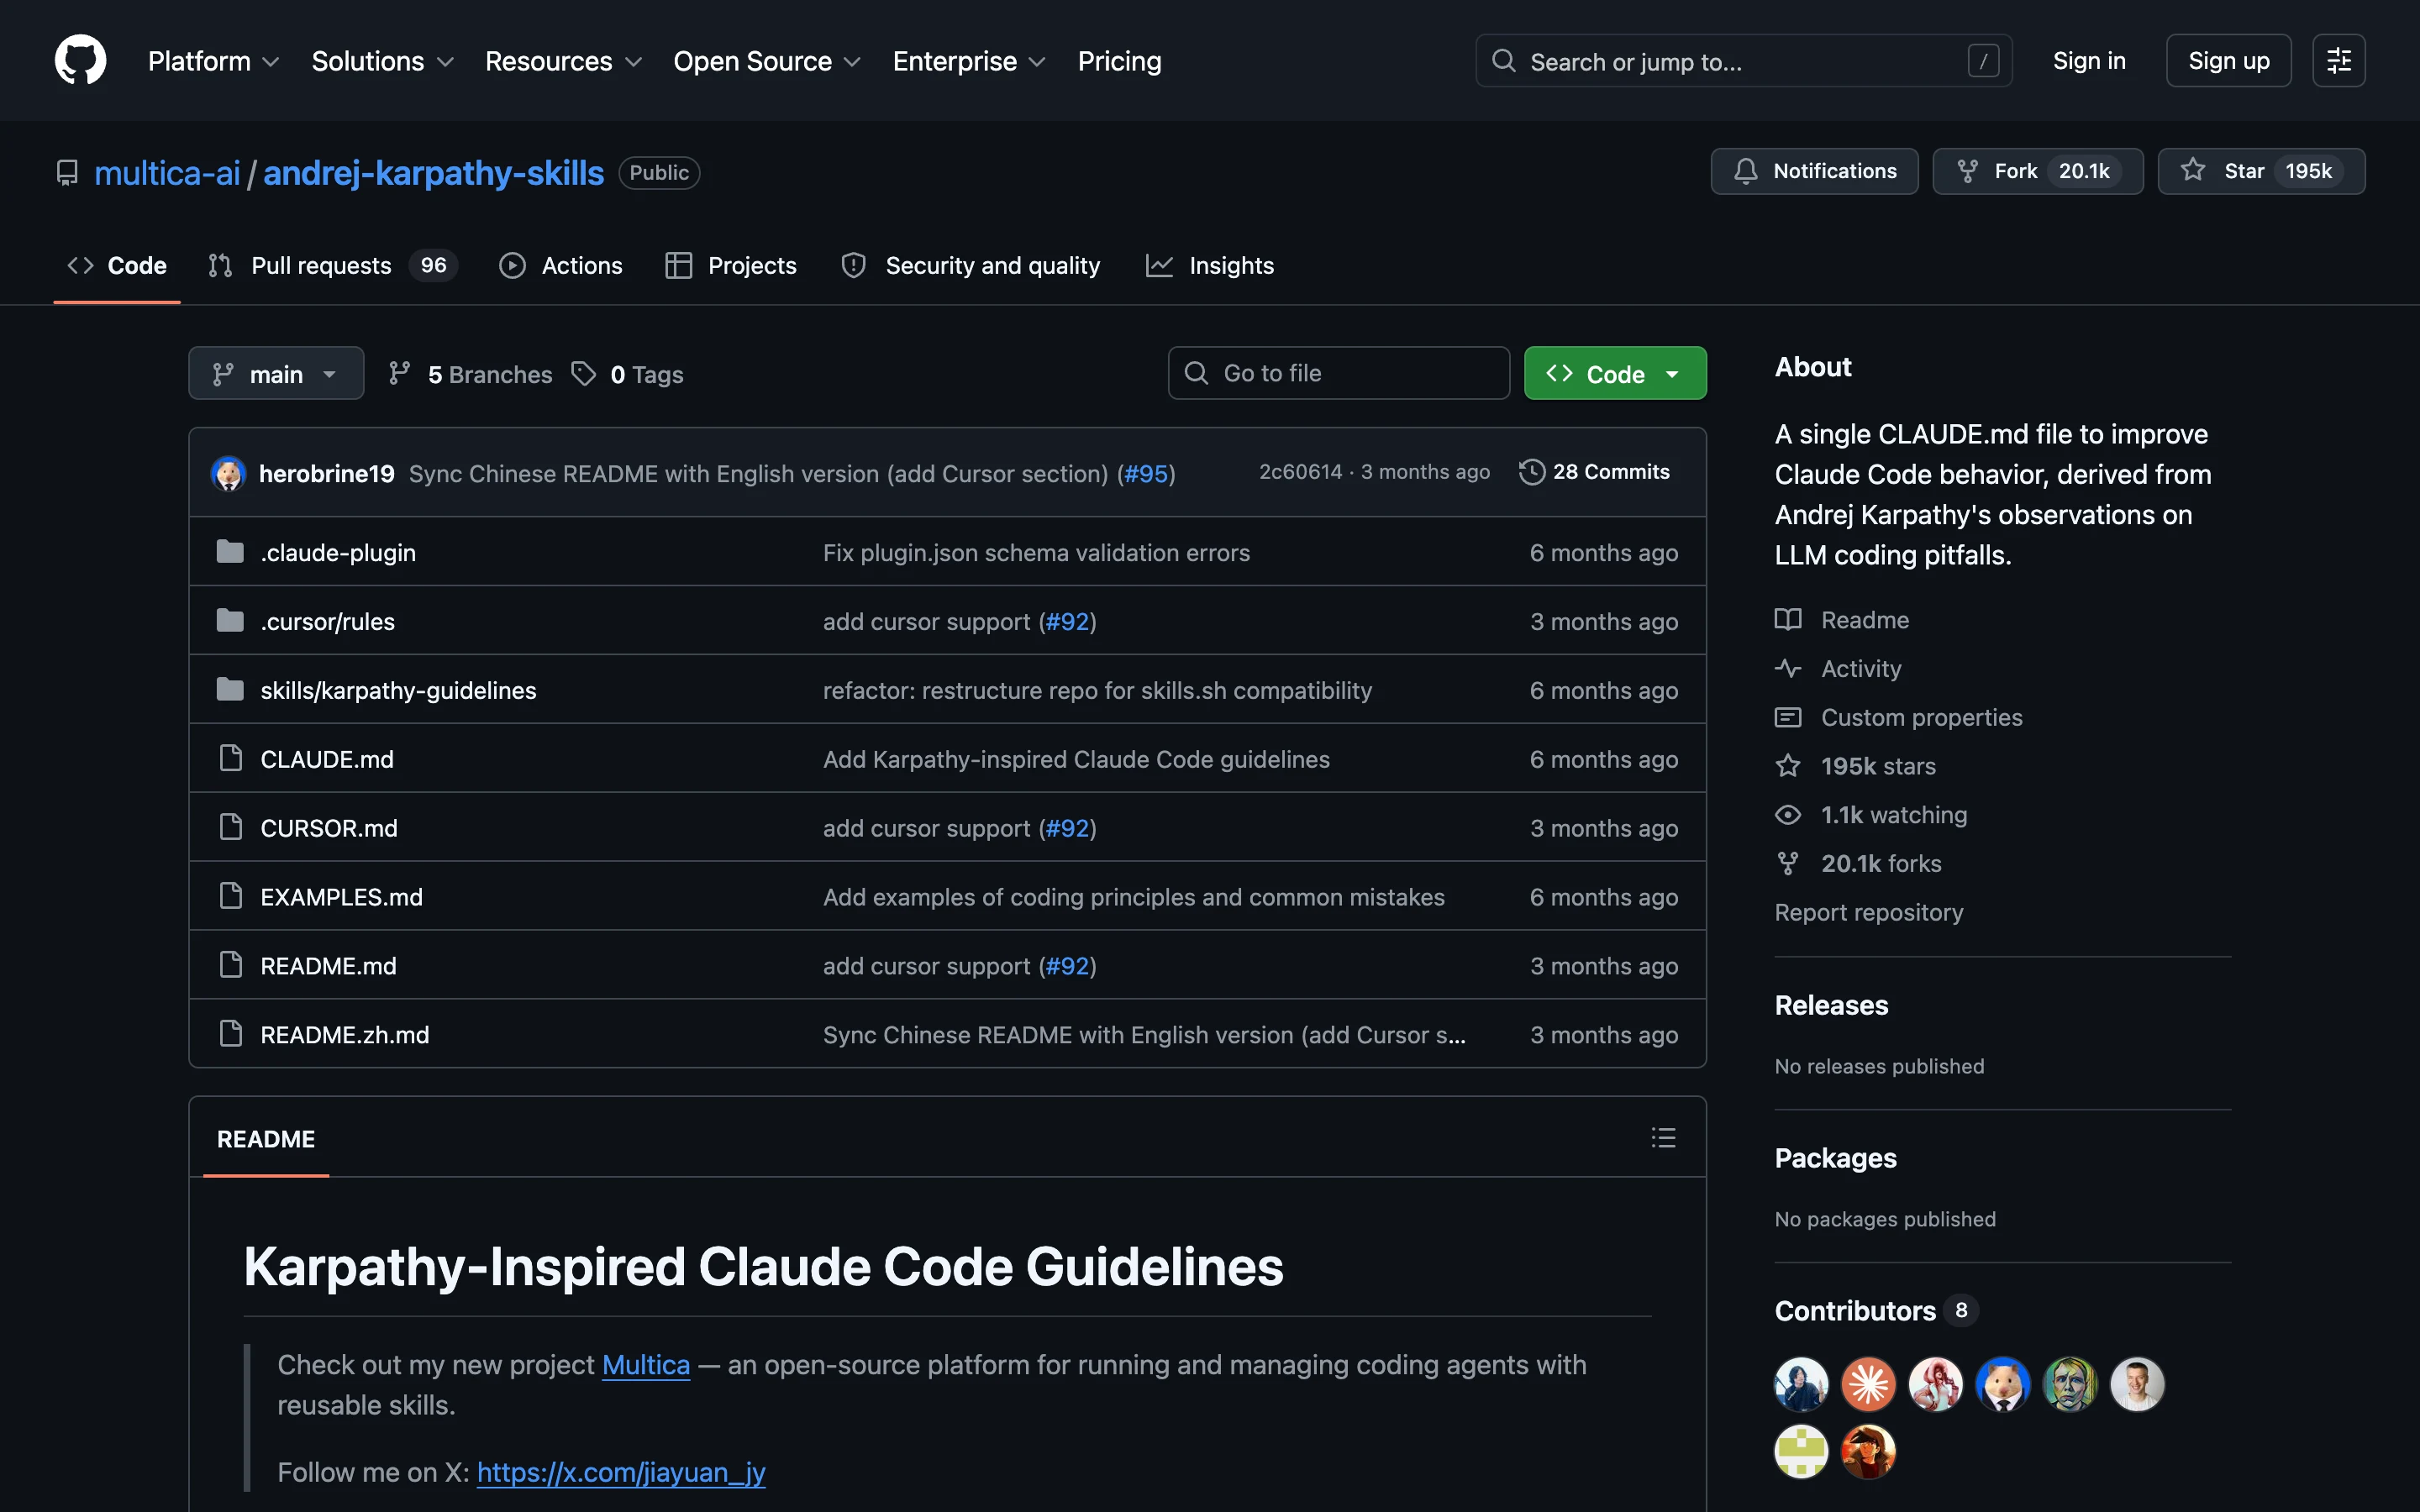Expand the Resources menu
The image size is (2420, 1512).
[563, 61]
